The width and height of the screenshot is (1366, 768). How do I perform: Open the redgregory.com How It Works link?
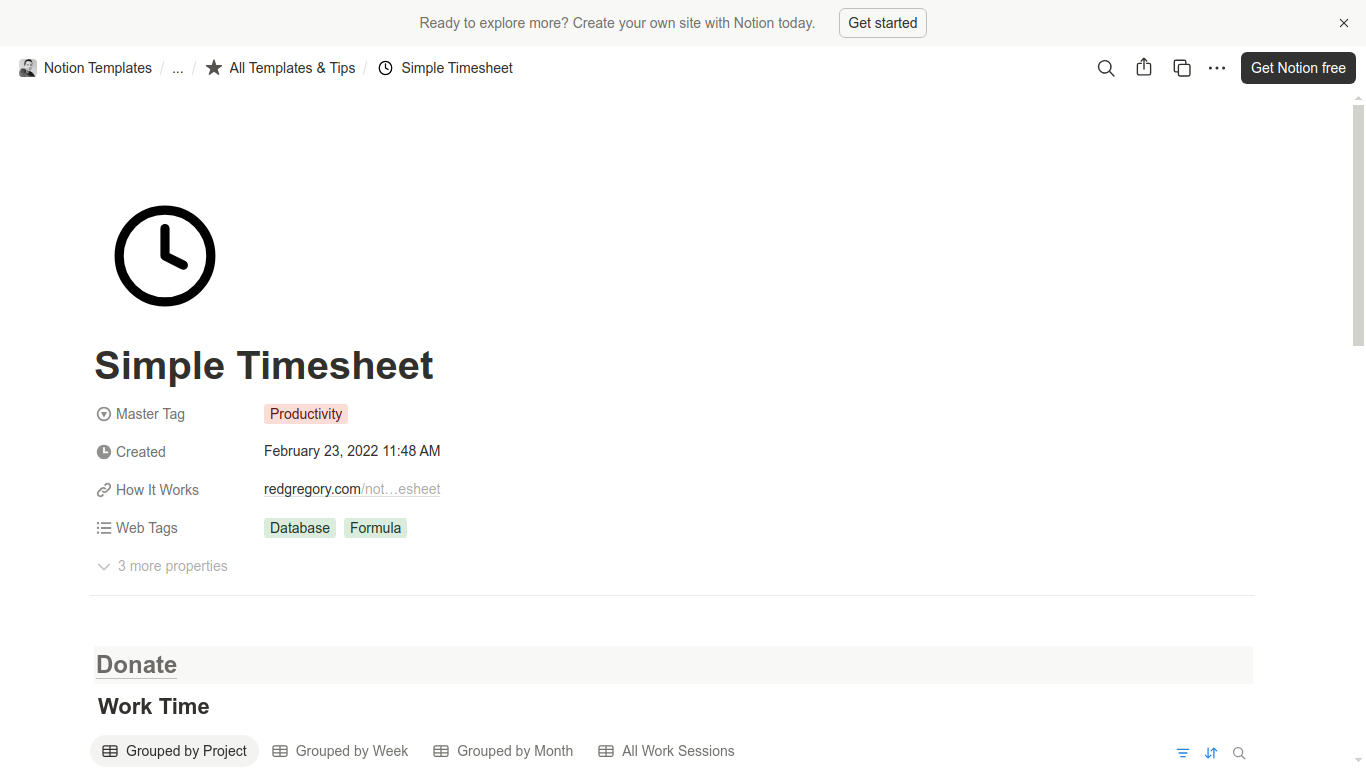[x=352, y=489]
